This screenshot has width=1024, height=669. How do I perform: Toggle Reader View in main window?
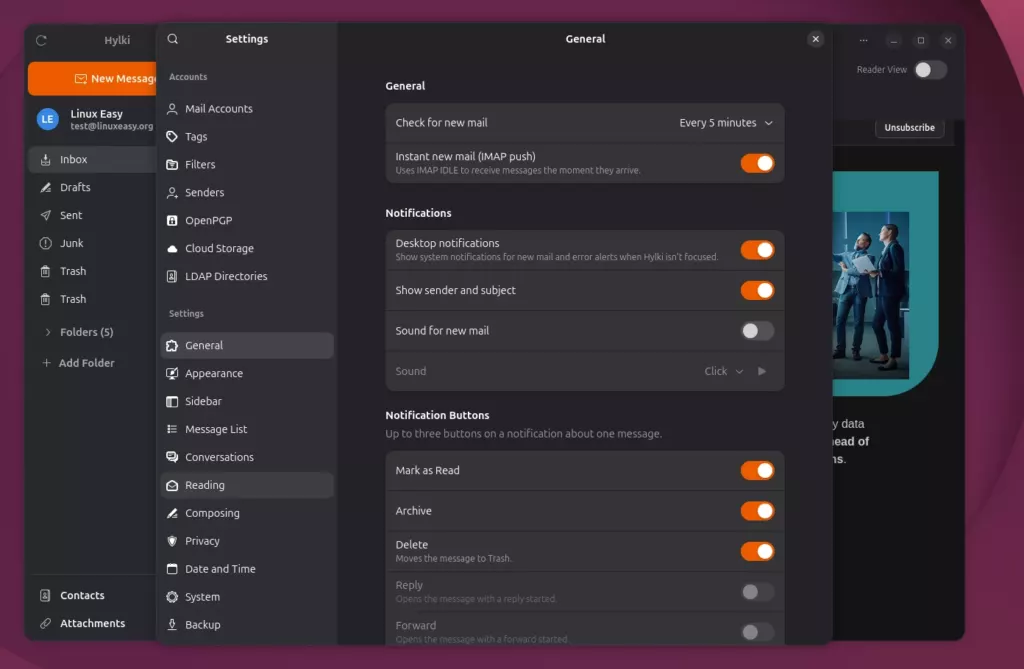tap(930, 70)
